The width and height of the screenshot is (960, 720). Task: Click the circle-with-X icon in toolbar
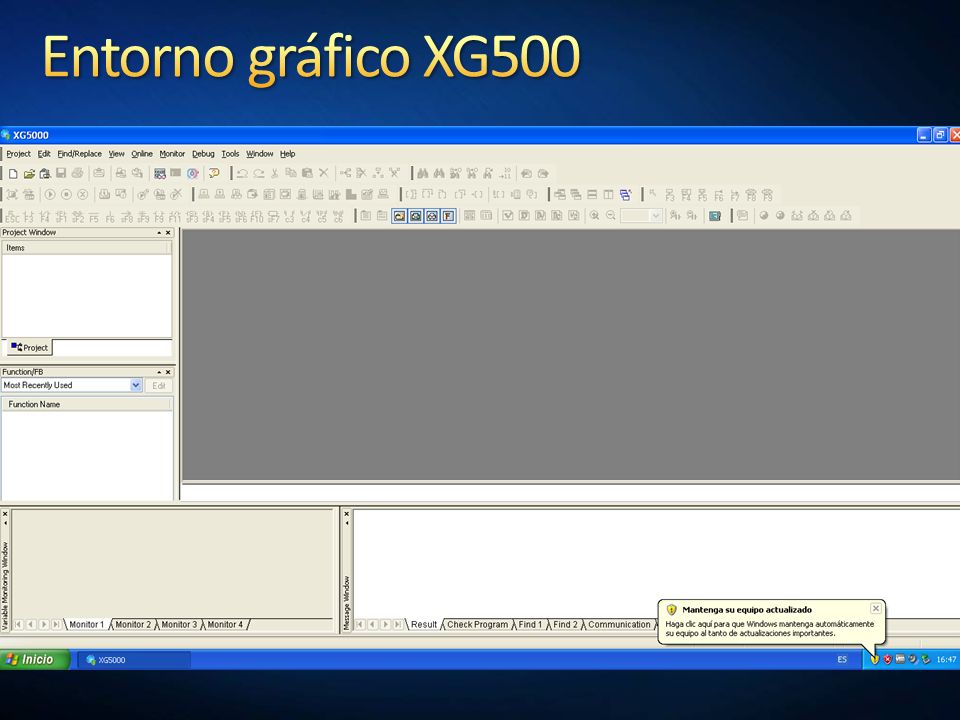coord(83,195)
